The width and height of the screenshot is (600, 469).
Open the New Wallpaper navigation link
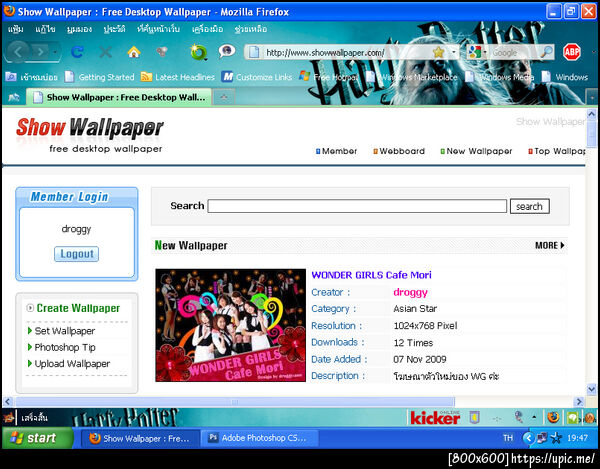[476, 151]
